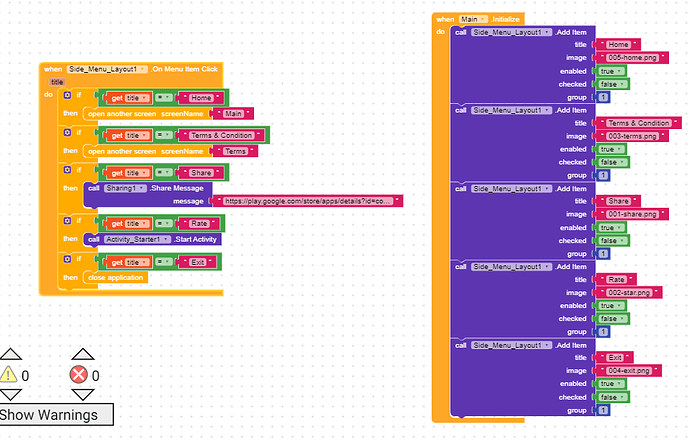690x440 pixels.
Task: Click down arrow below the warning icon
Action: [9, 396]
